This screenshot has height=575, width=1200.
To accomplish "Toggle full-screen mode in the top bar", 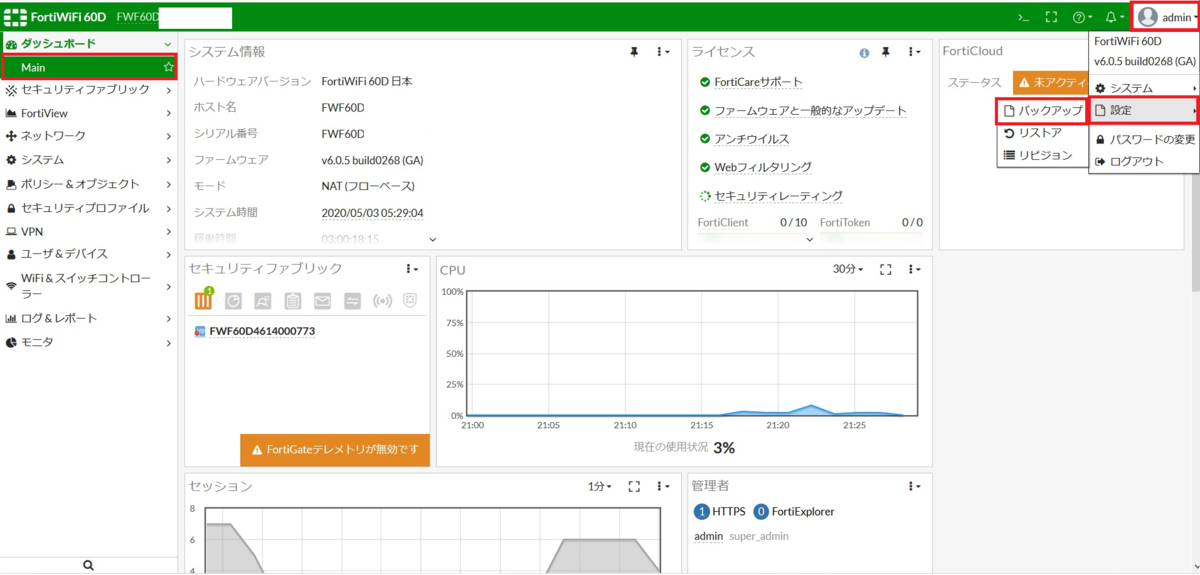I will click(x=1051, y=17).
